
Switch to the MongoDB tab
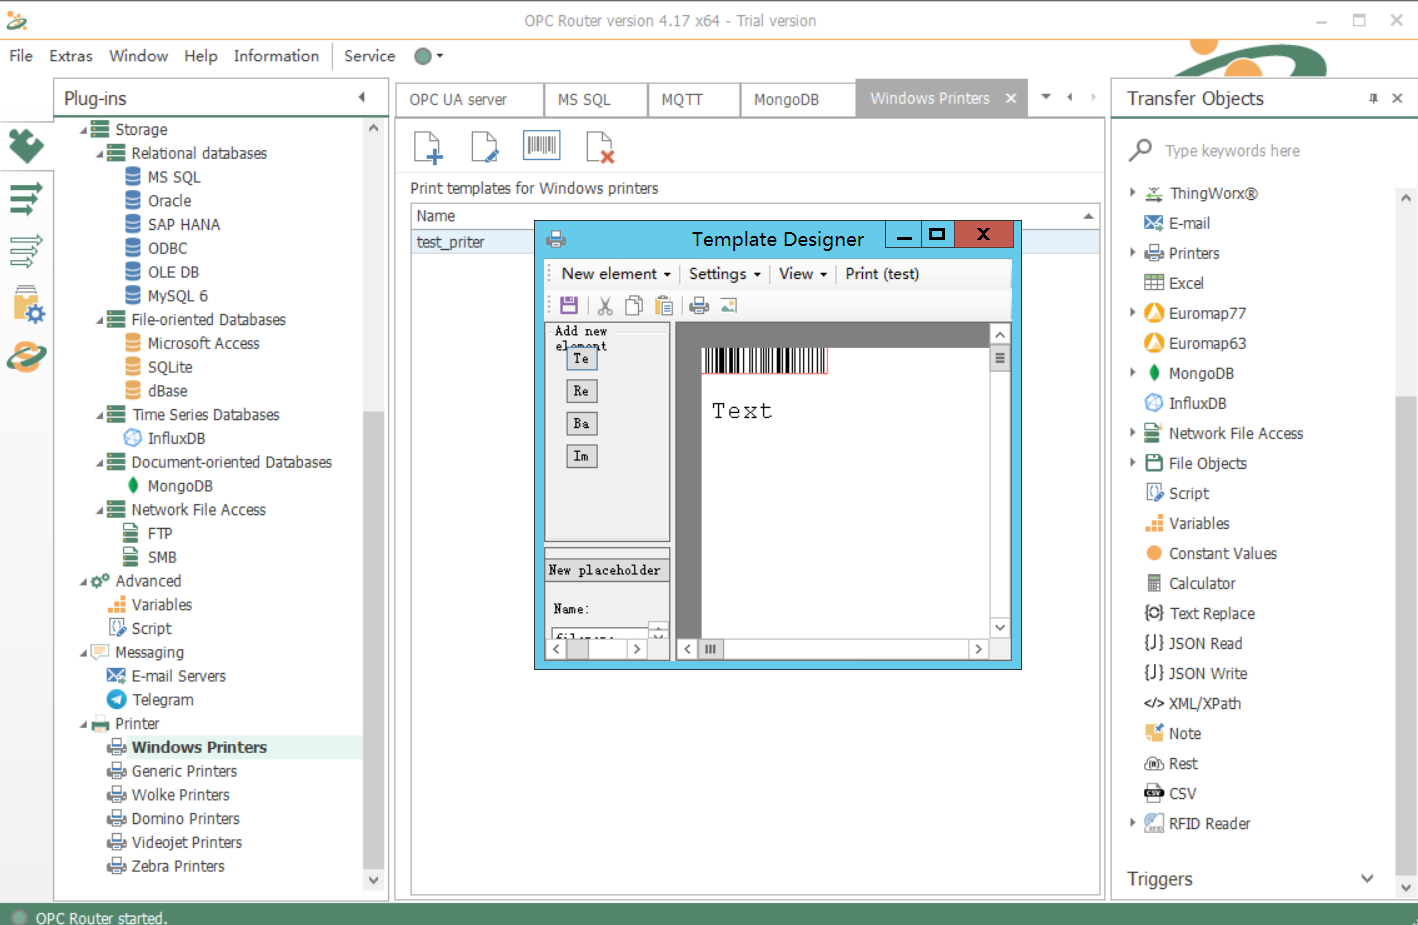point(786,99)
